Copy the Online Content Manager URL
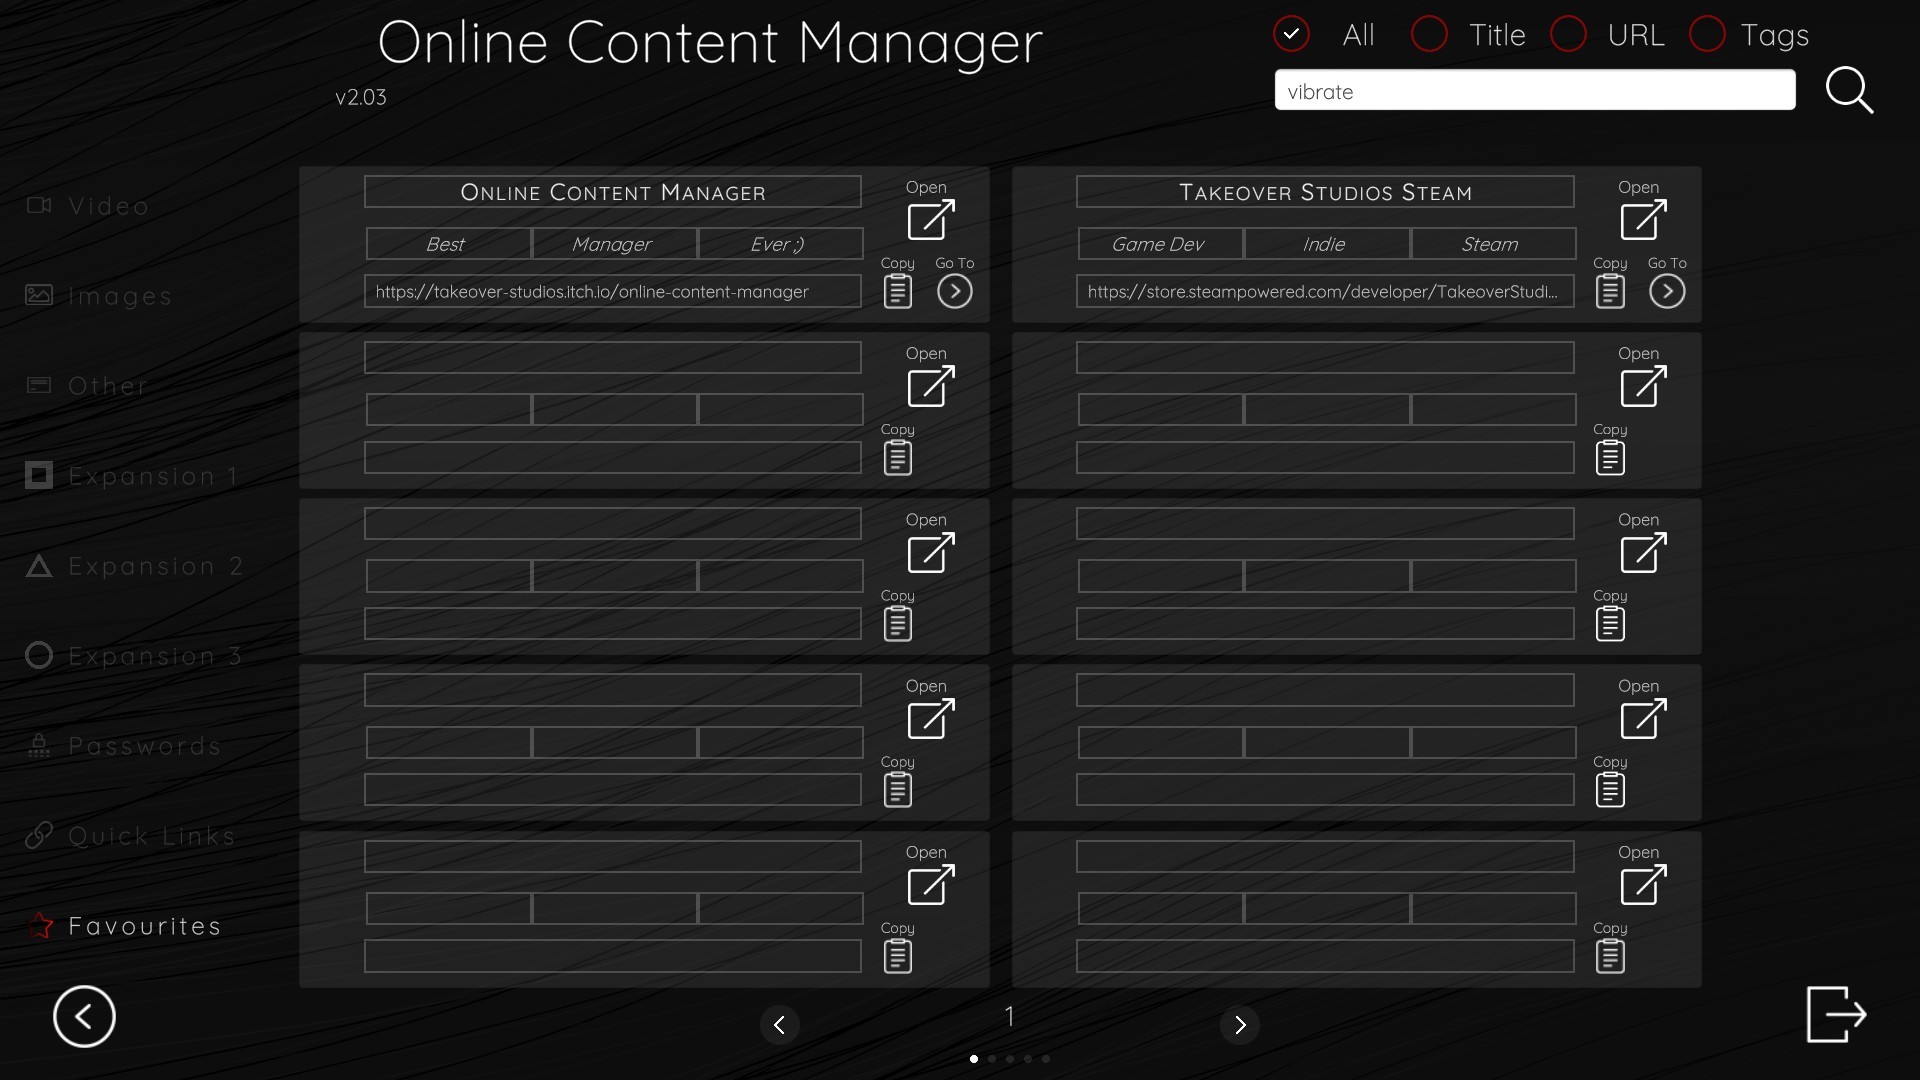Screen dimensions: 1920x1080 (897, 291)
